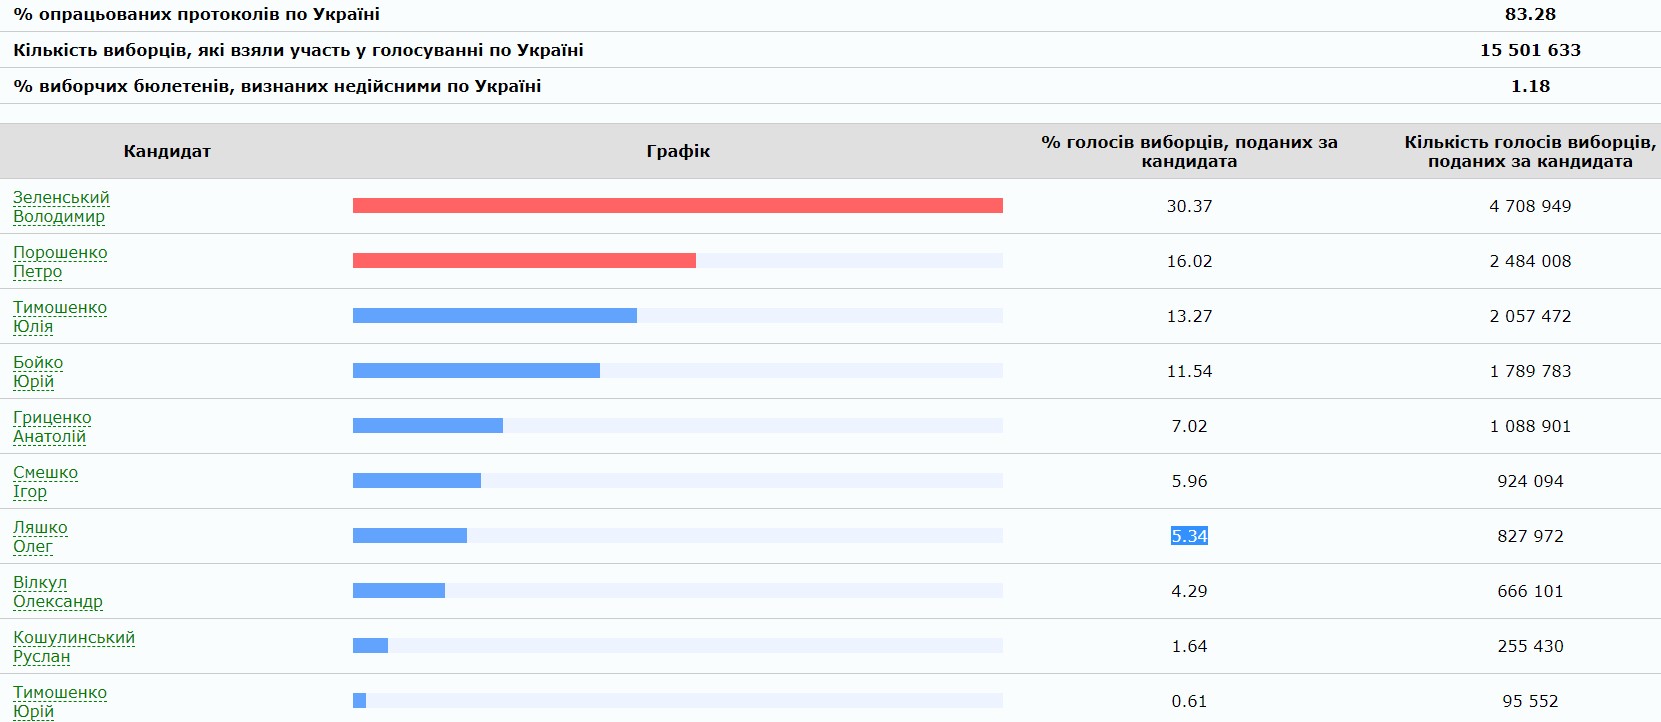Viewport: 1661px width, 722px height.
Task: Click the 4 708 949 vote count
Action: (1530, 206)
